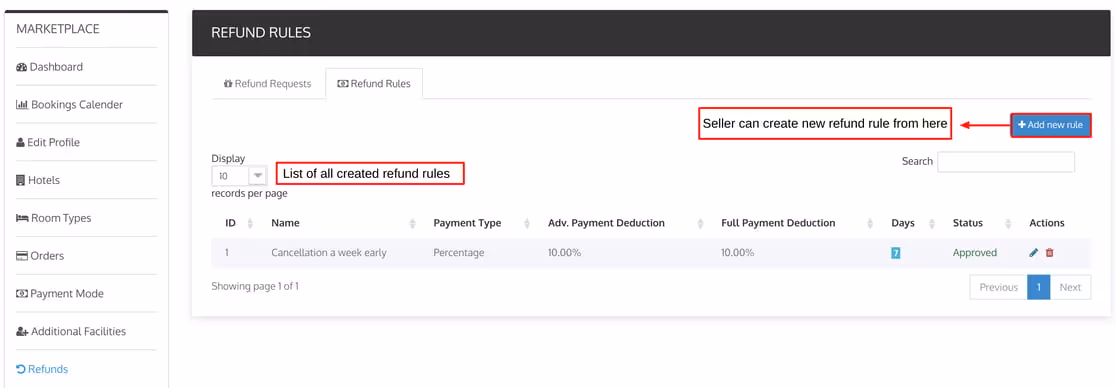Click the Add new rule button

(1051, 125)
